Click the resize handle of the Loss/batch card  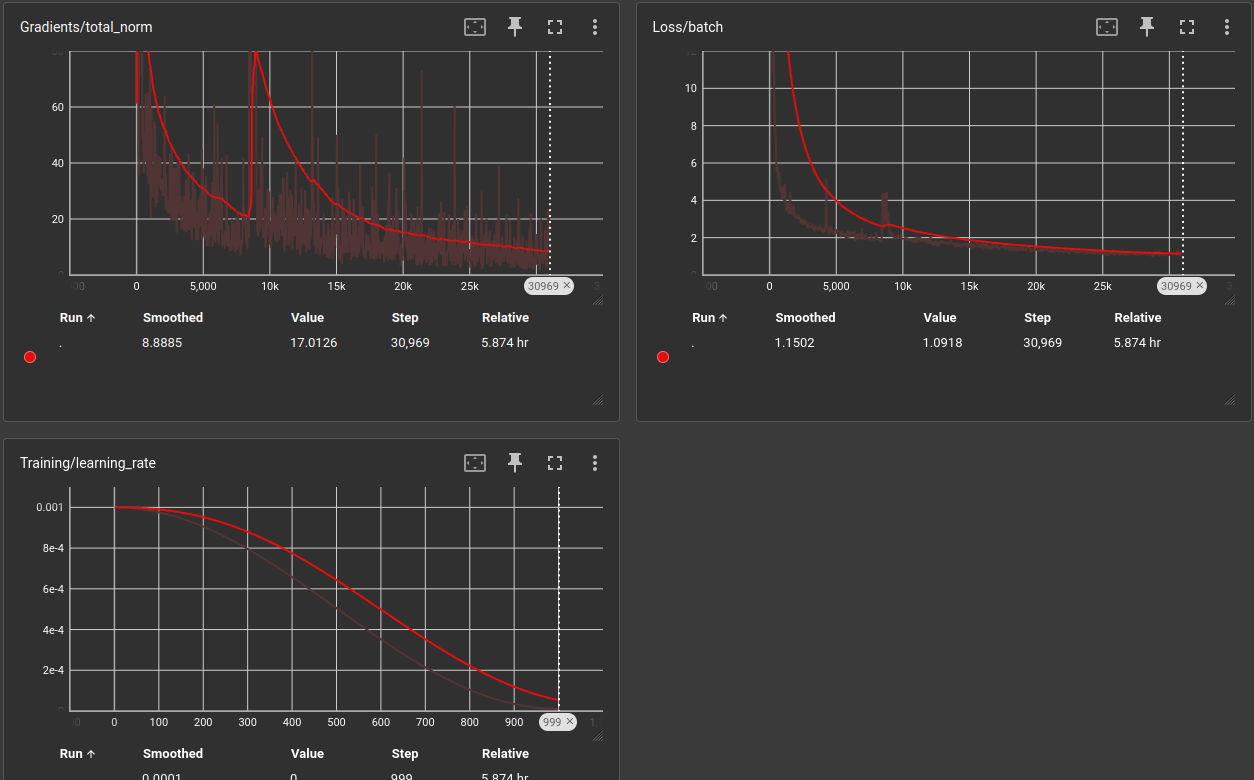1230,399
